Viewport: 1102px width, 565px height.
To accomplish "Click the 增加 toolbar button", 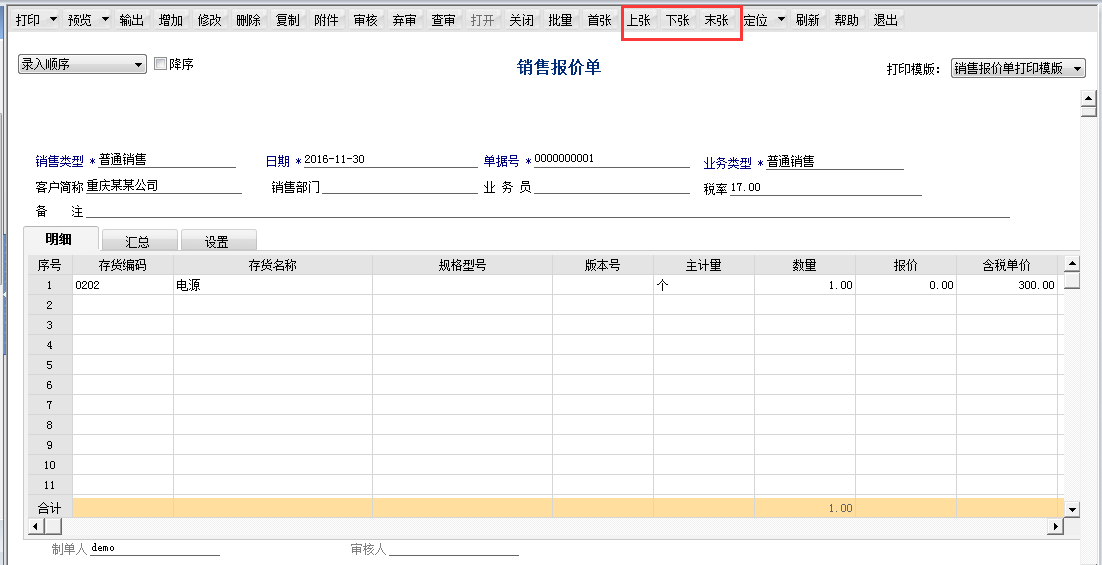I will (170, 20).
